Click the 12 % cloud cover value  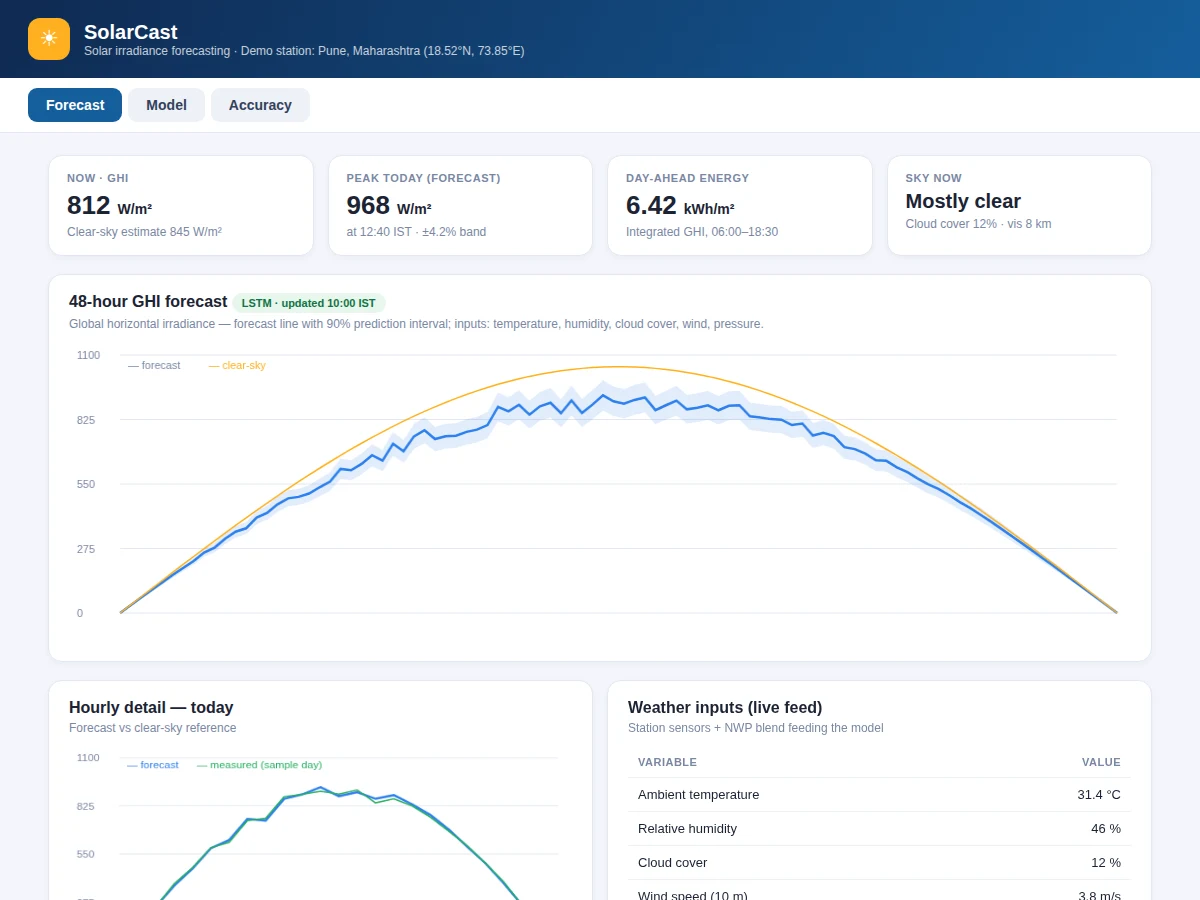point(1106,863)
